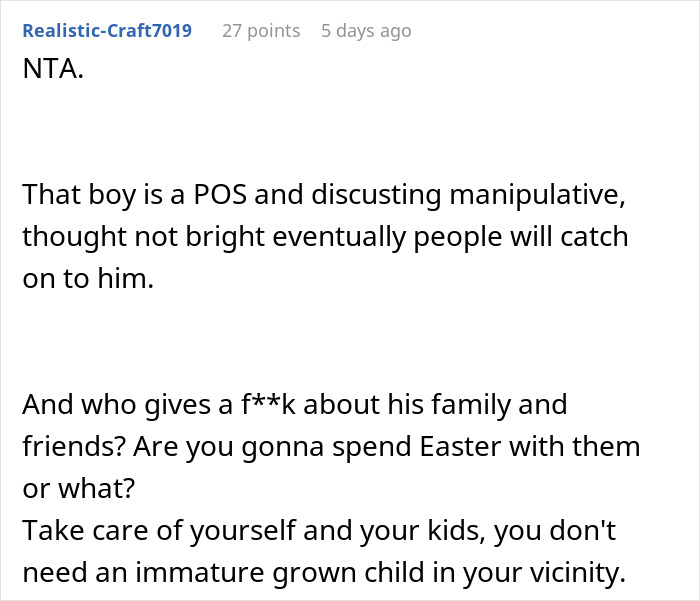Click the line starting thought not bright eventually
This screenshot has height=601, width=700.
(x=325, y=236)
